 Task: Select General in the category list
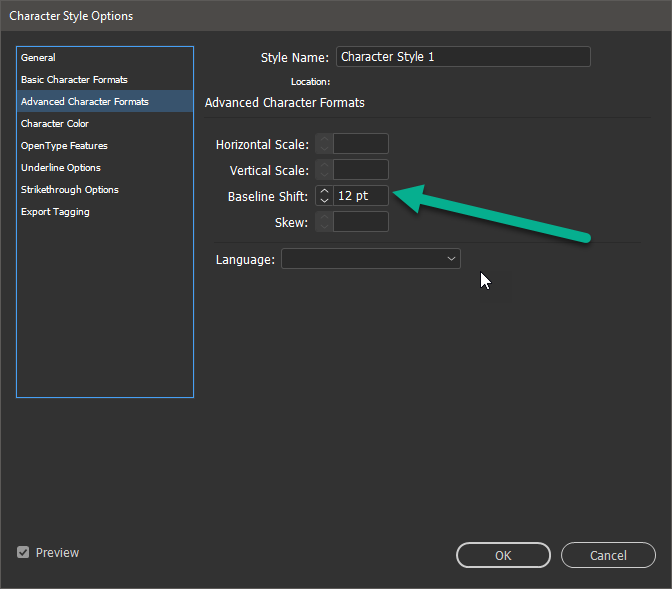coord(38,58)
